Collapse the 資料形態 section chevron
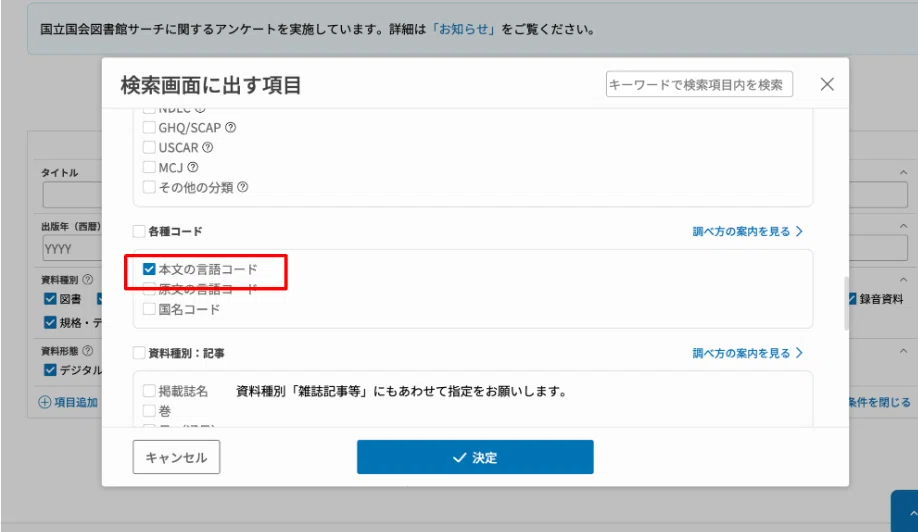Screen dimensions: 918x532 (903, 351)
